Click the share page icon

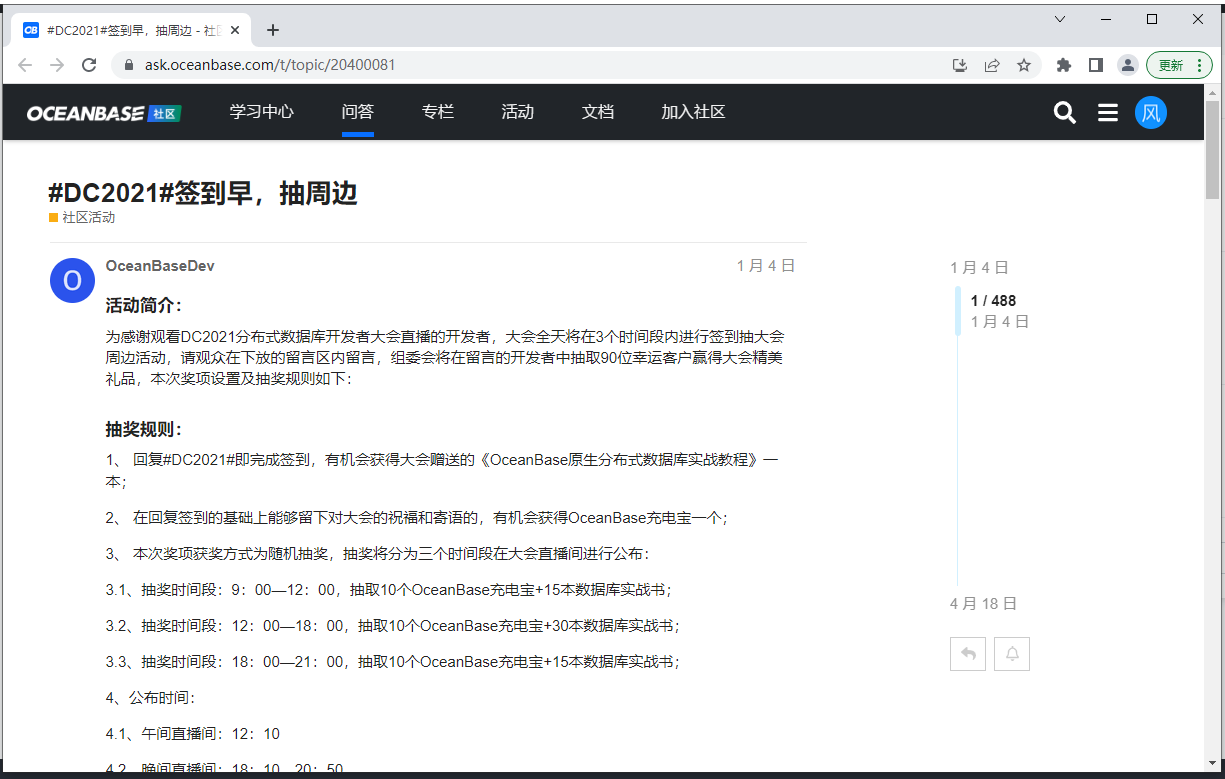(x=992, y=65)
